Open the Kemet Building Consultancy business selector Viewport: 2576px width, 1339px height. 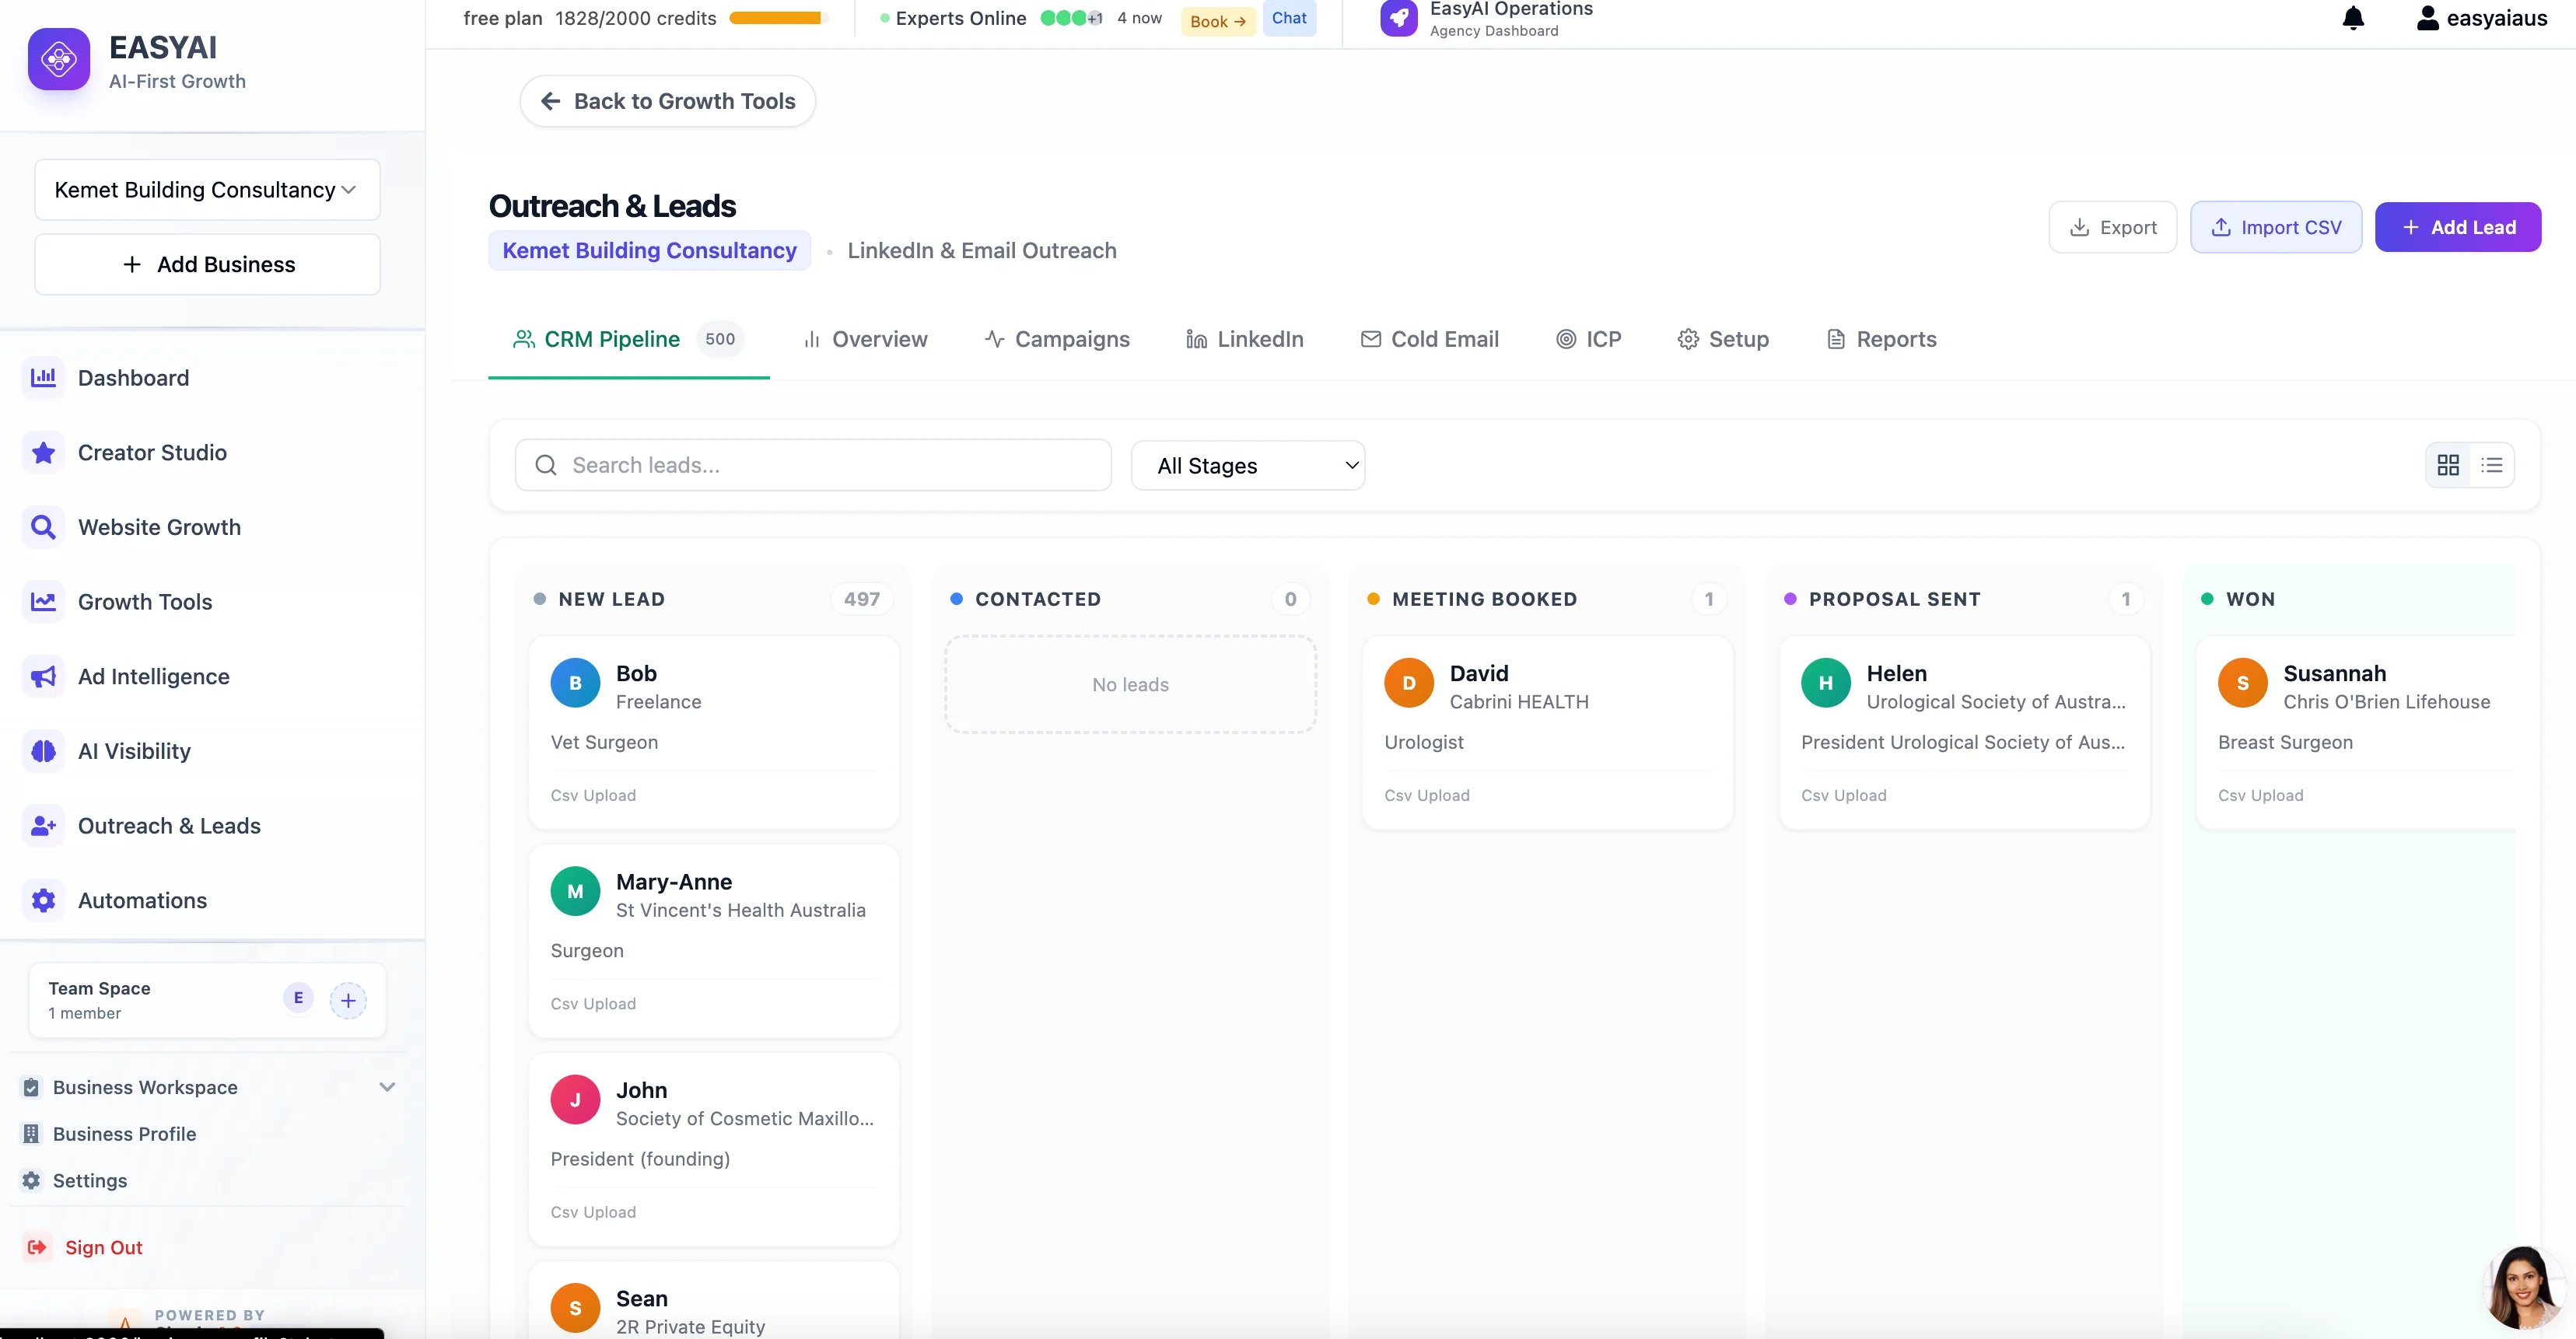tap(206, 189)
